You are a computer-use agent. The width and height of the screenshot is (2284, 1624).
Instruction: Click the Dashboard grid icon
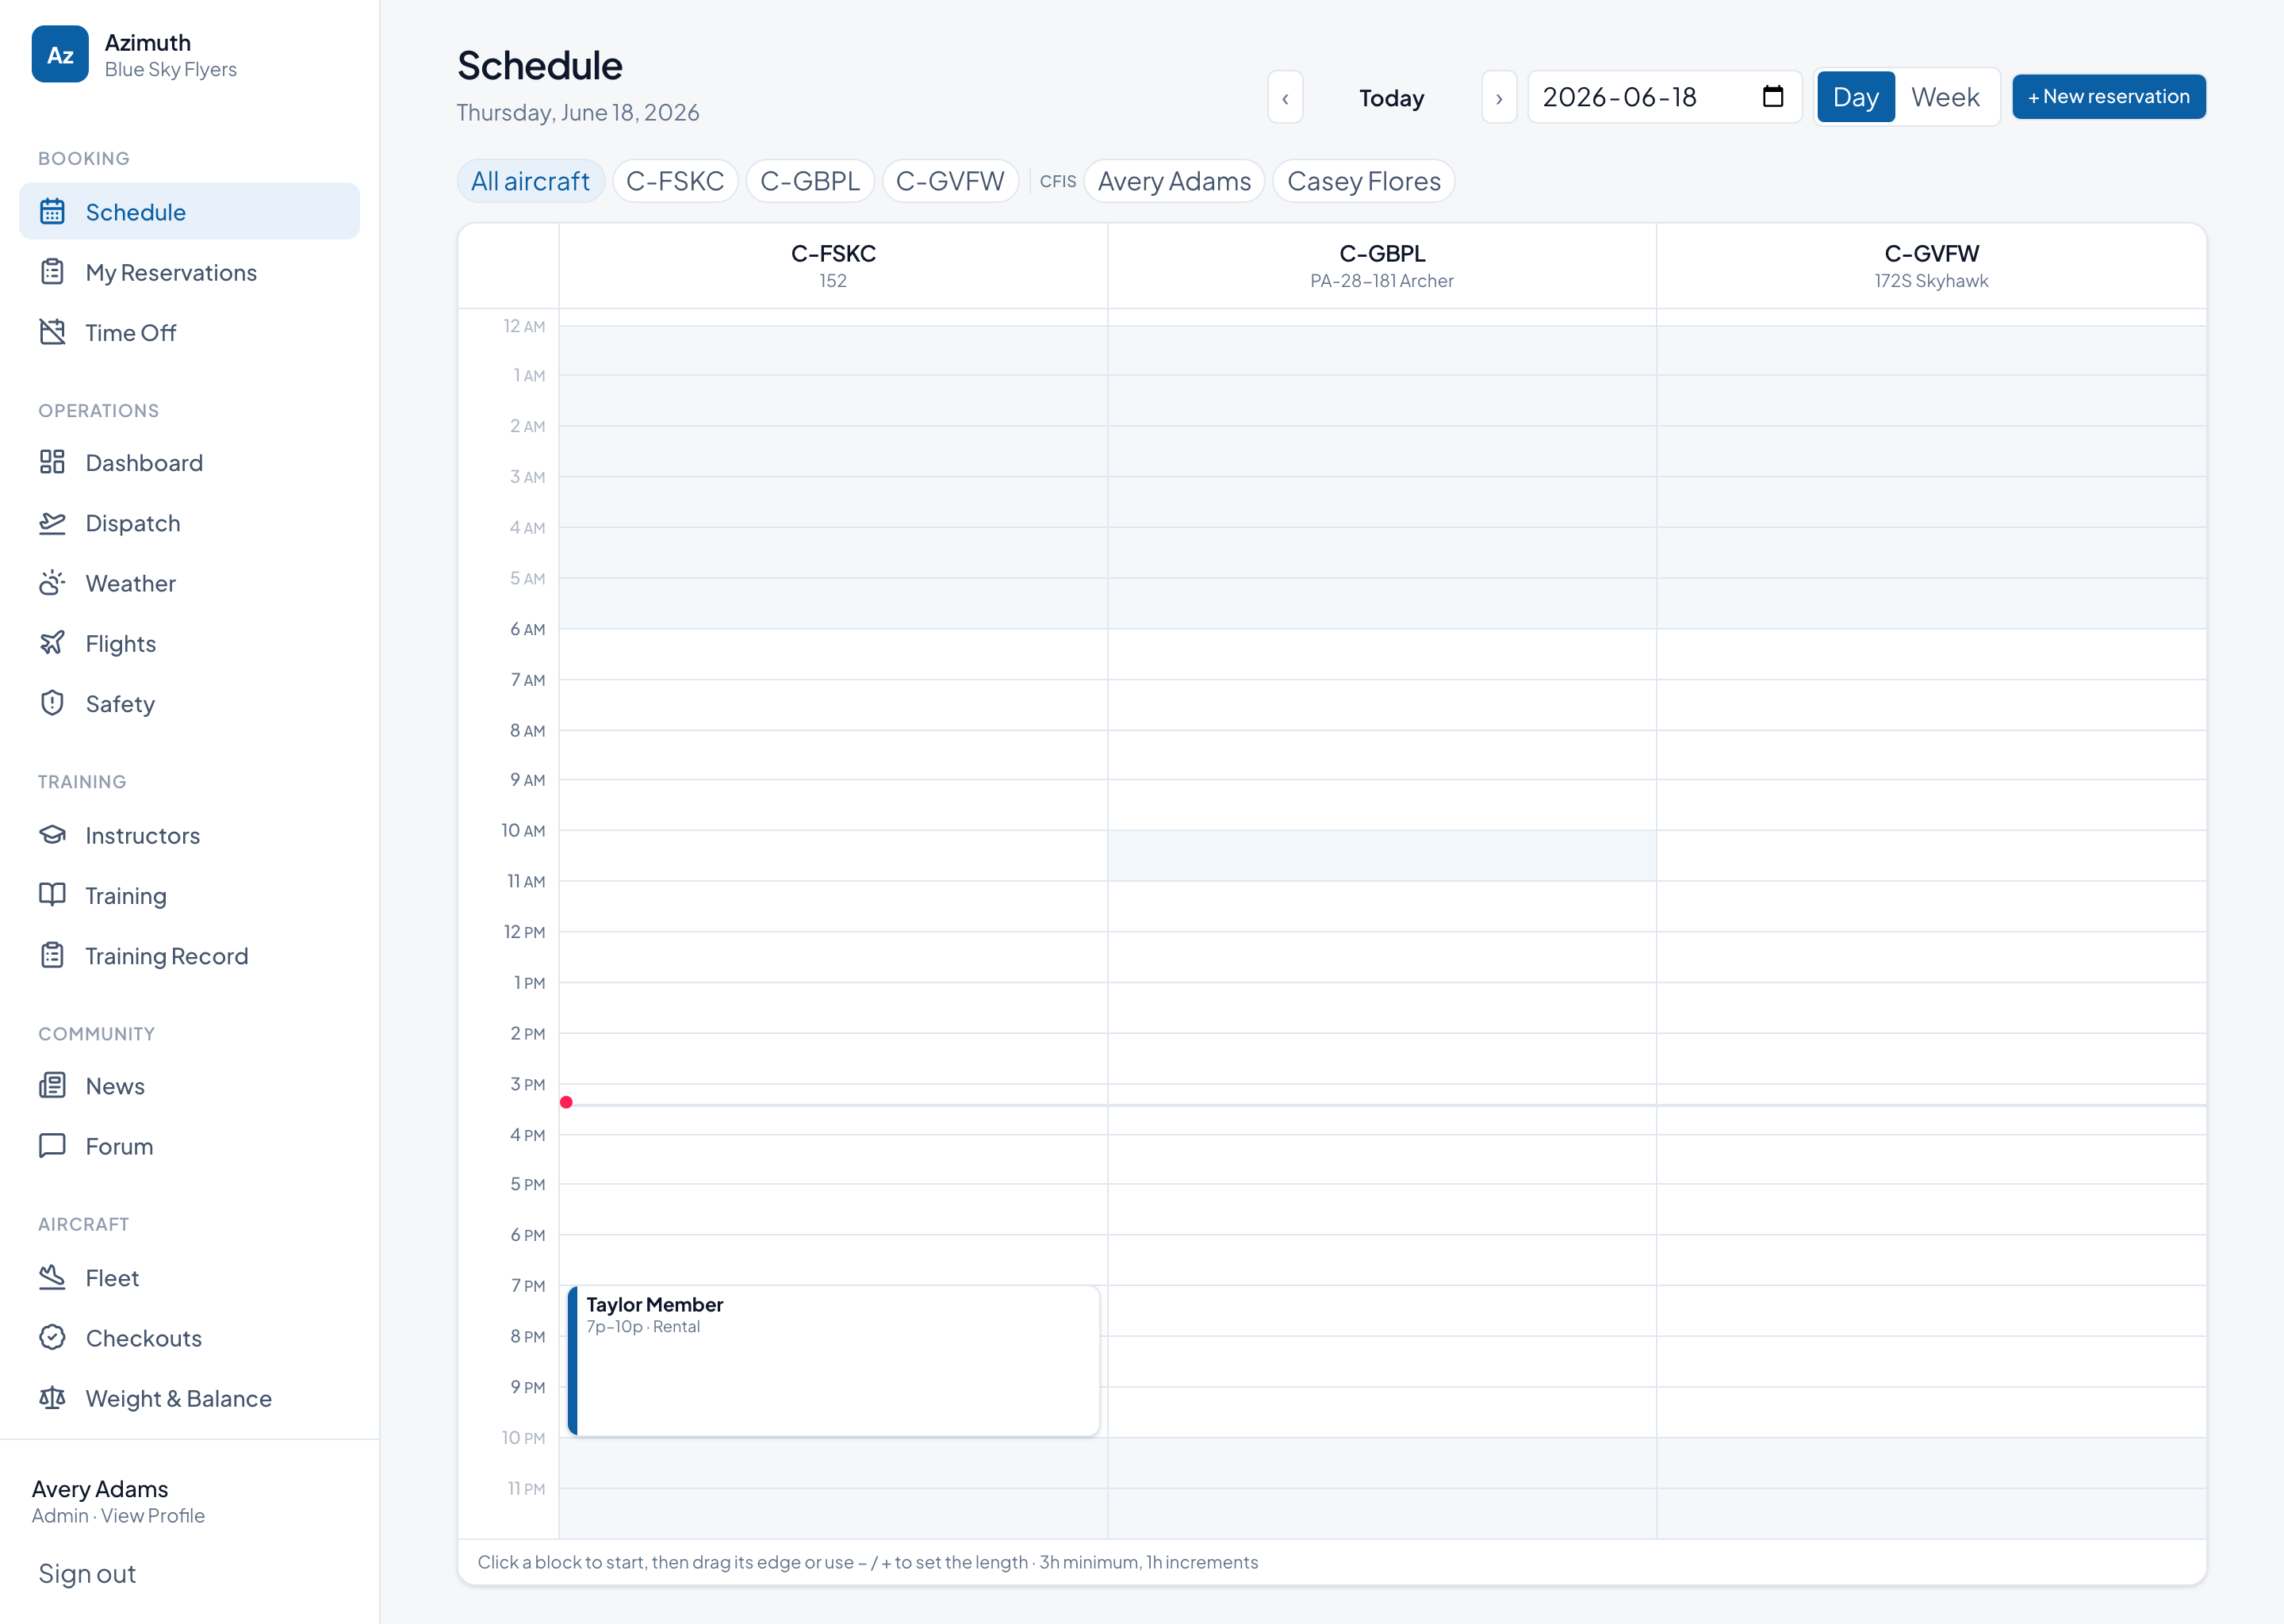[x=52, y=462]
